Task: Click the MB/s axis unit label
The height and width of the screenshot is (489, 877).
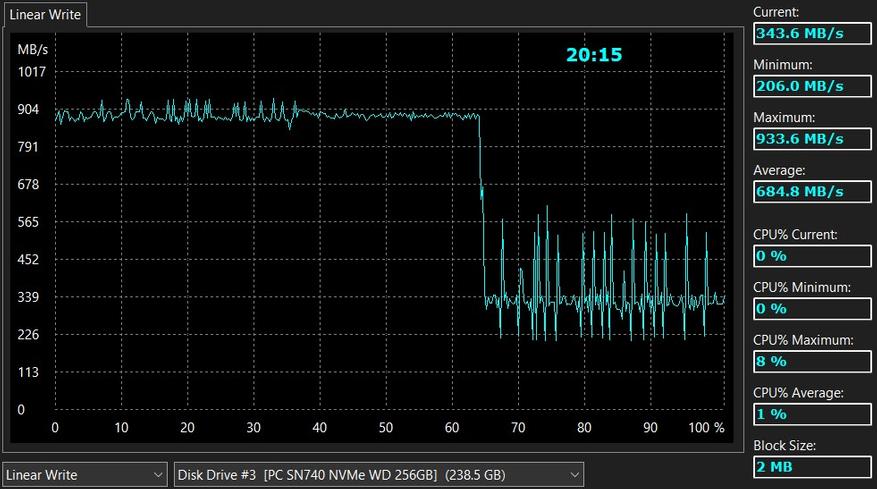Action: (32, 49)
